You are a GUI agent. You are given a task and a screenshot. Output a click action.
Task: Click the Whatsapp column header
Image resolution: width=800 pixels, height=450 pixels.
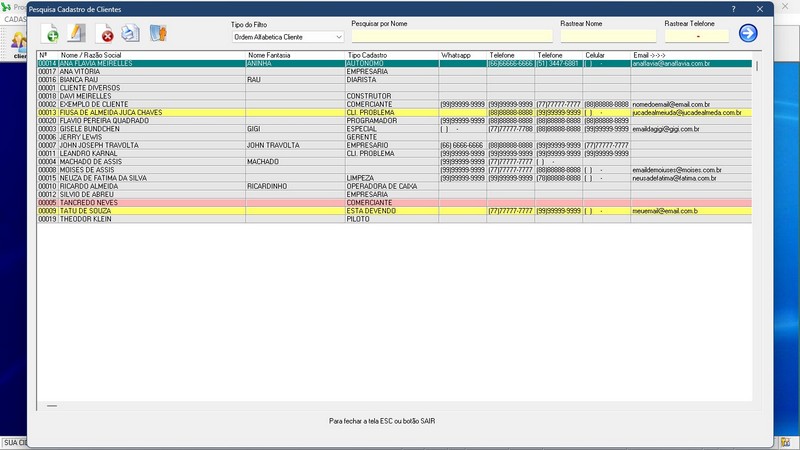463,55
